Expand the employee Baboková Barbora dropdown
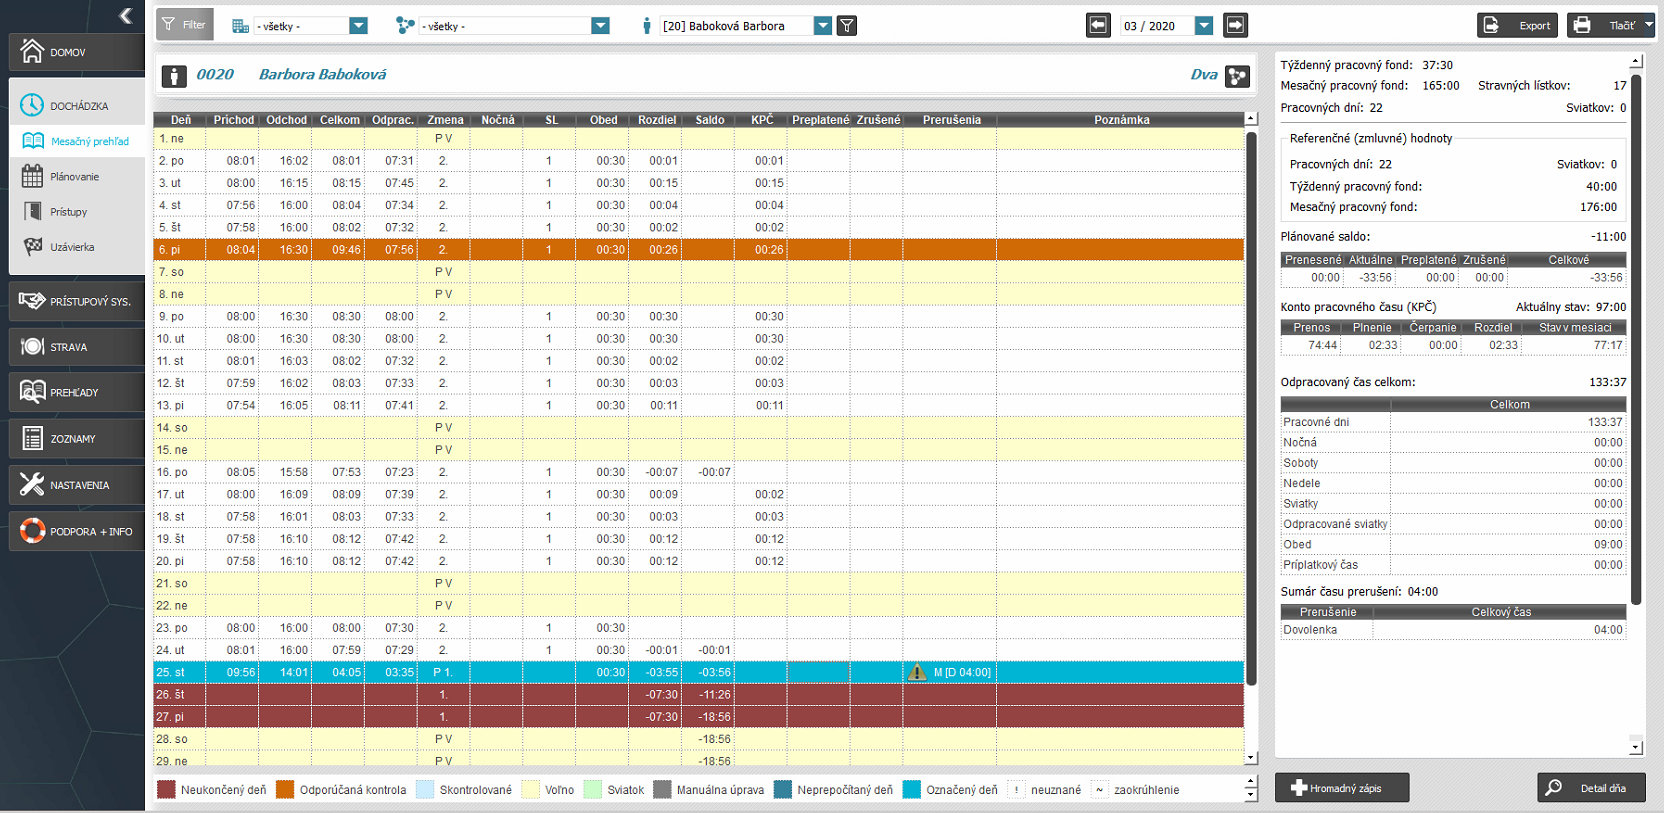 point(823,26)
